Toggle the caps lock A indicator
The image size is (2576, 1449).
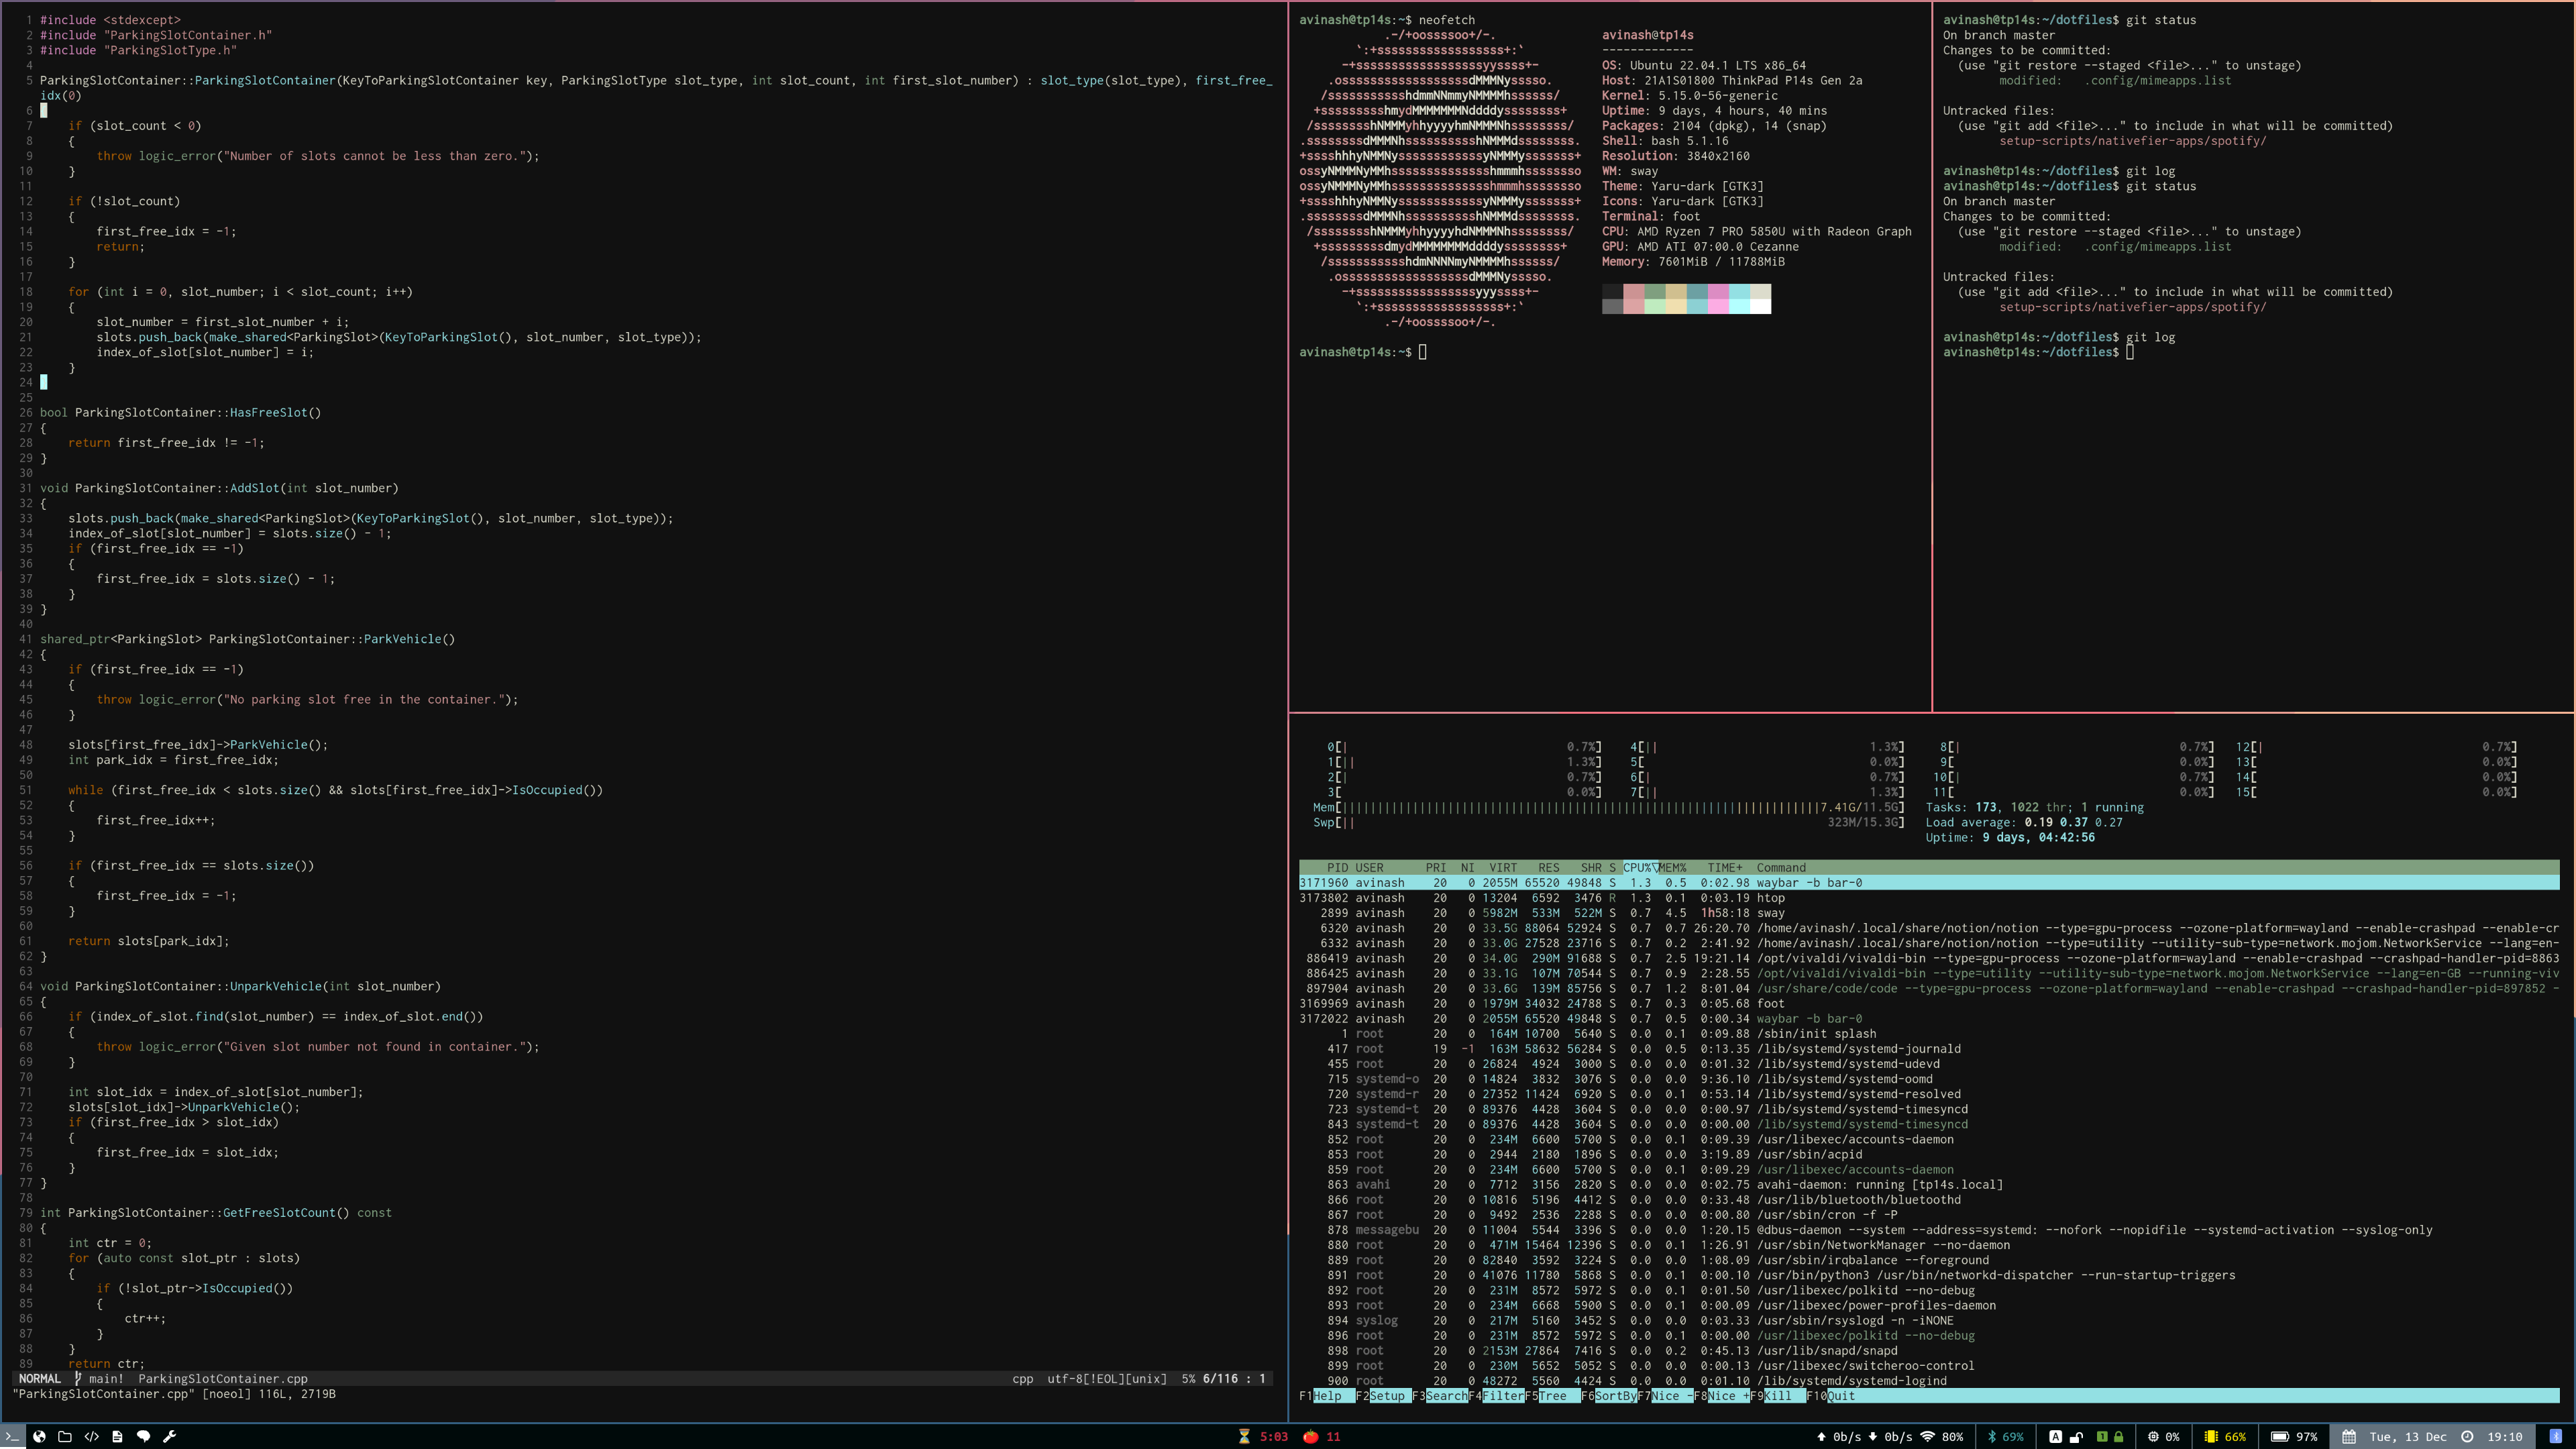point(2055,1436)
